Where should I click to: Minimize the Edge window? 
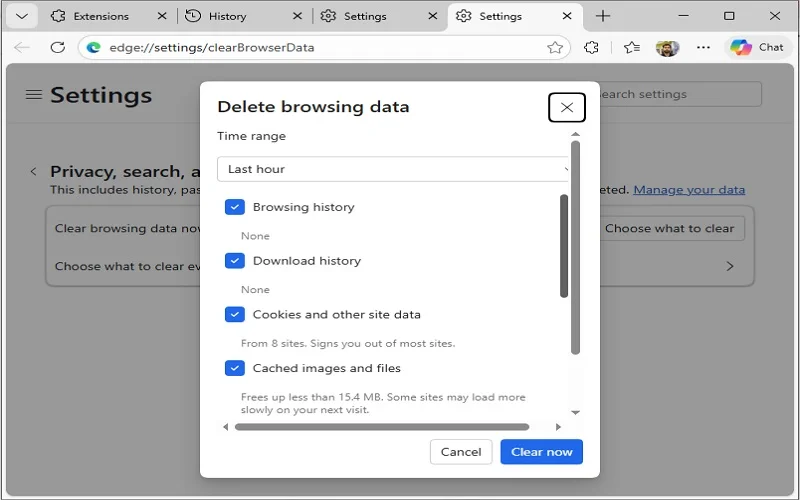[683, 16]
